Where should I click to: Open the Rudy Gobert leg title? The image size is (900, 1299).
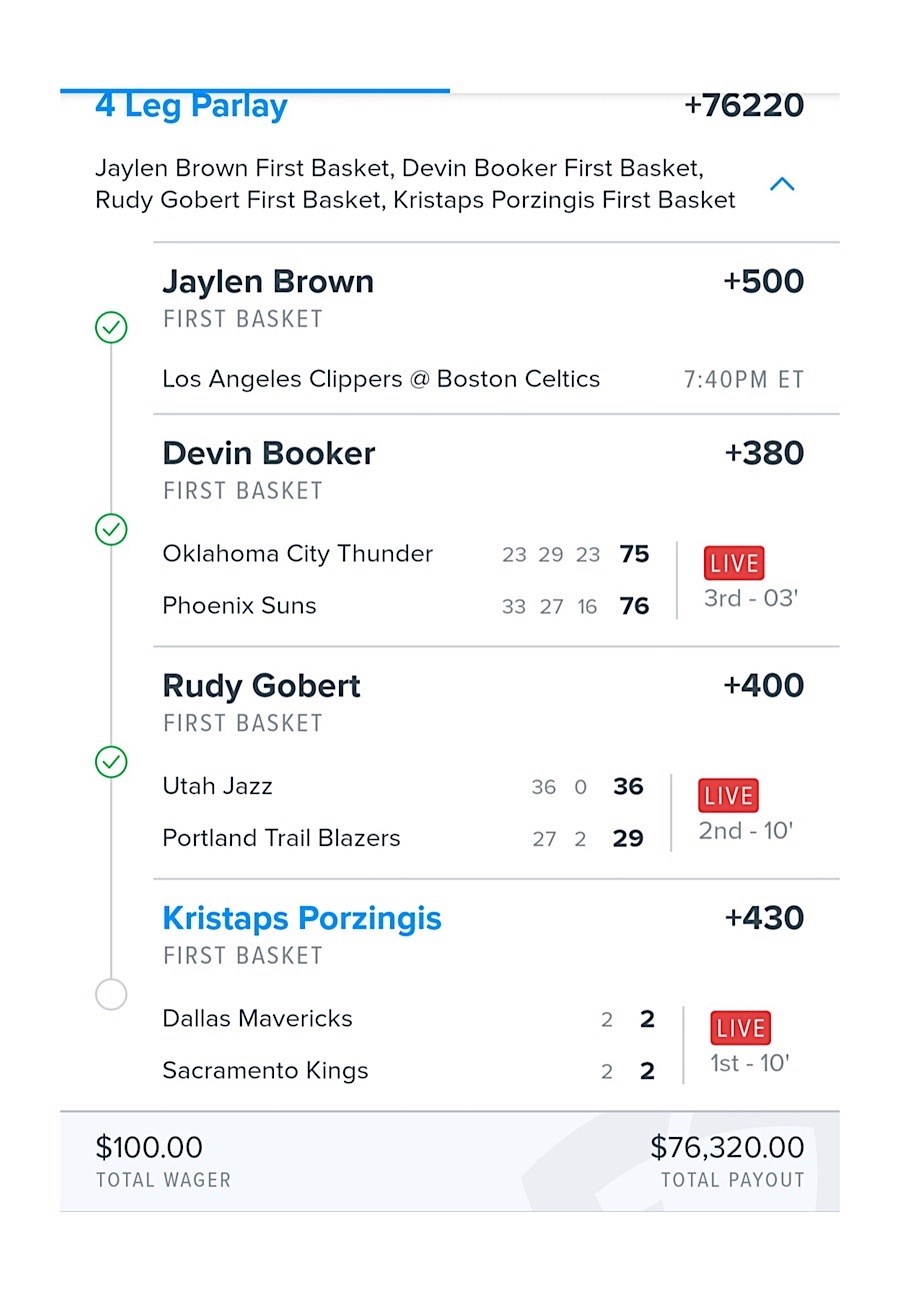pyautogui.click(x=262, y=686)
